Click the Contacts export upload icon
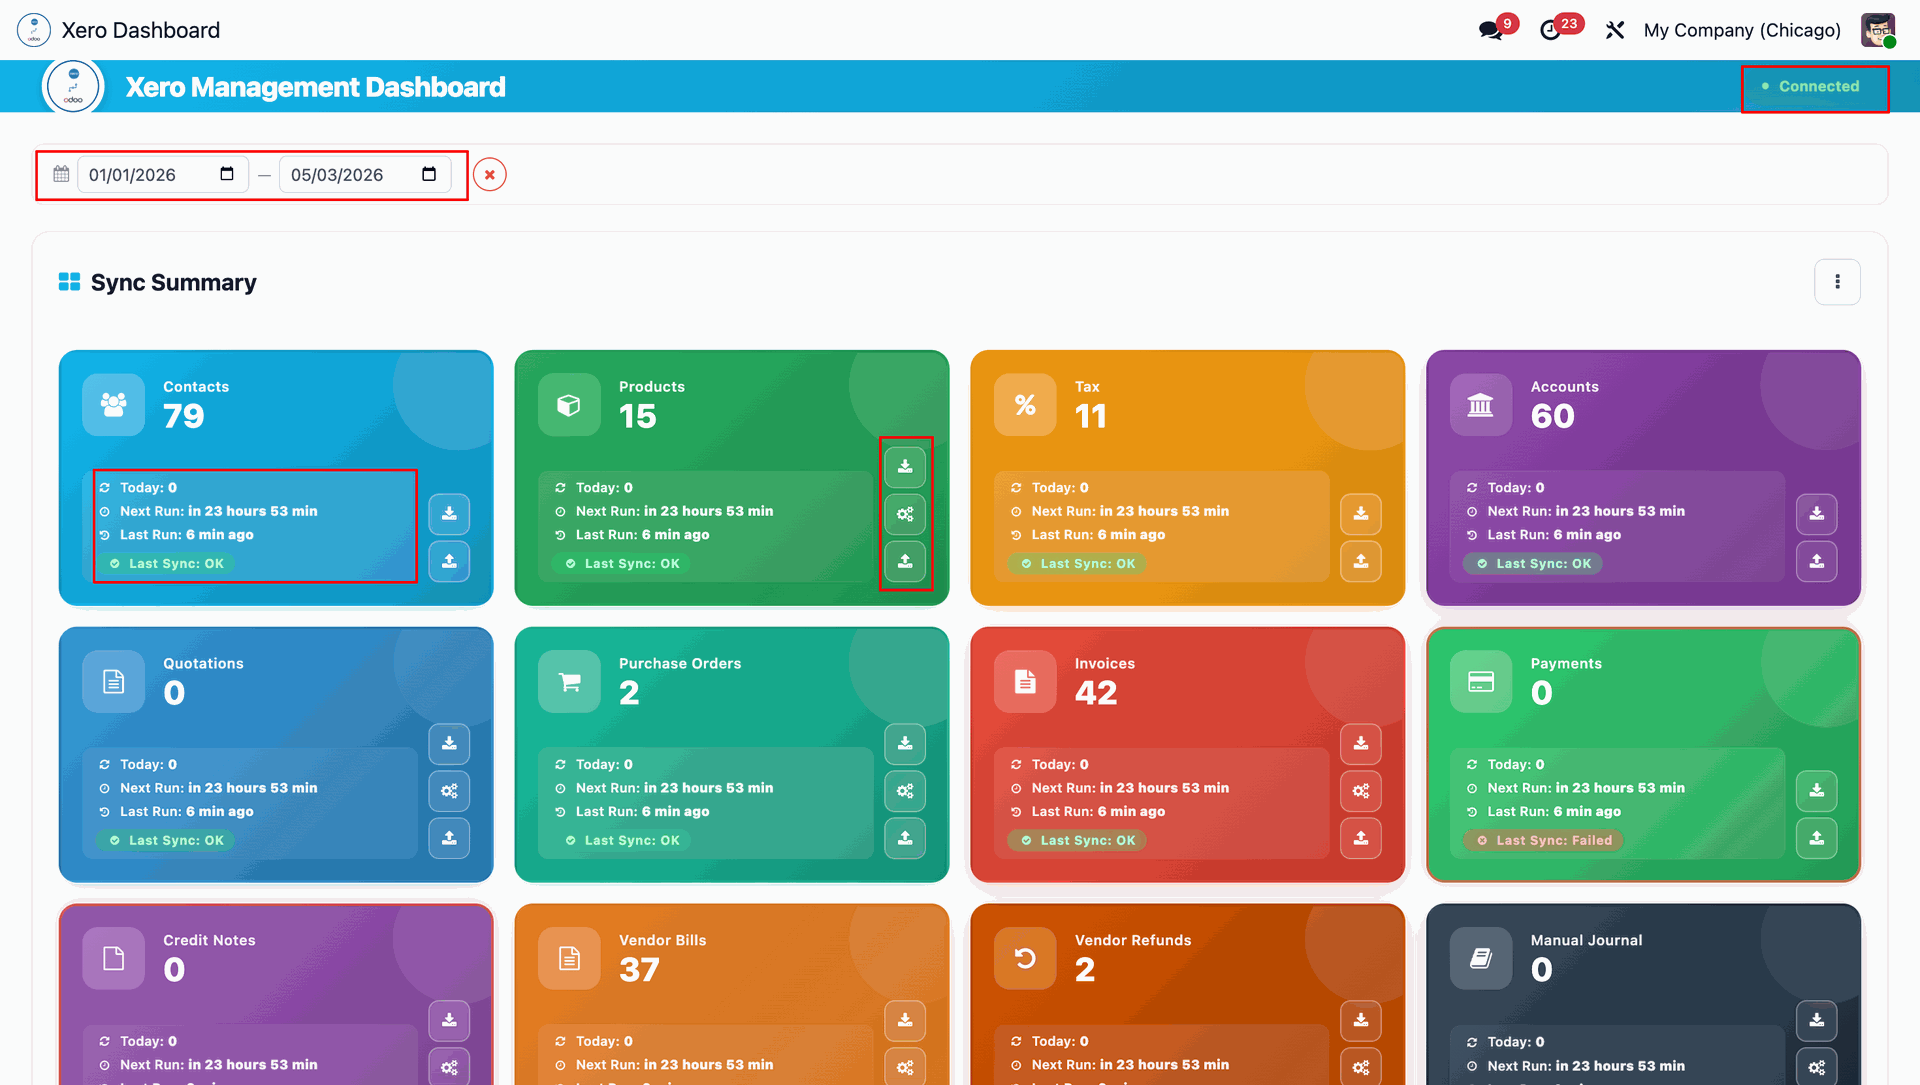Image resolution: width=1920 pixels, height=1085 pixels. tap(449, 561)
